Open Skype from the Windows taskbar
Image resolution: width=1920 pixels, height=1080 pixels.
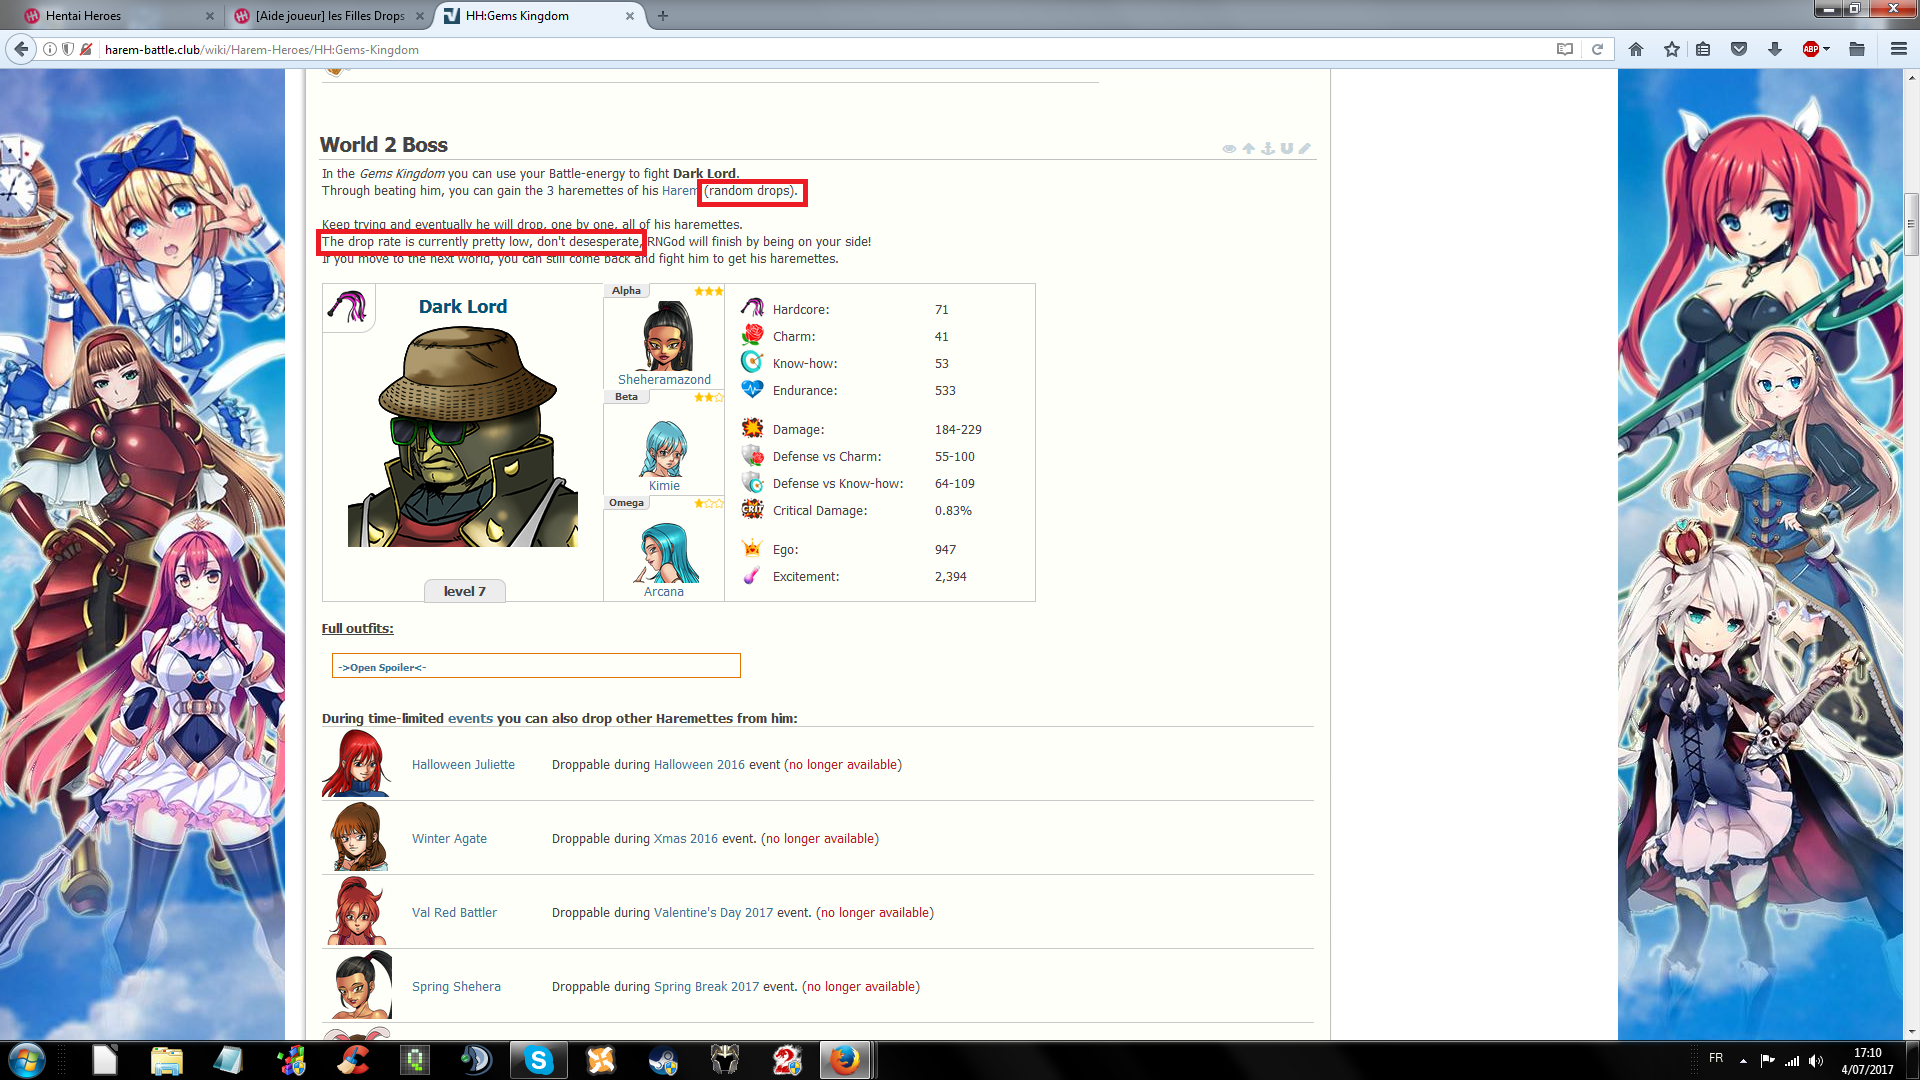[538, 1059]
